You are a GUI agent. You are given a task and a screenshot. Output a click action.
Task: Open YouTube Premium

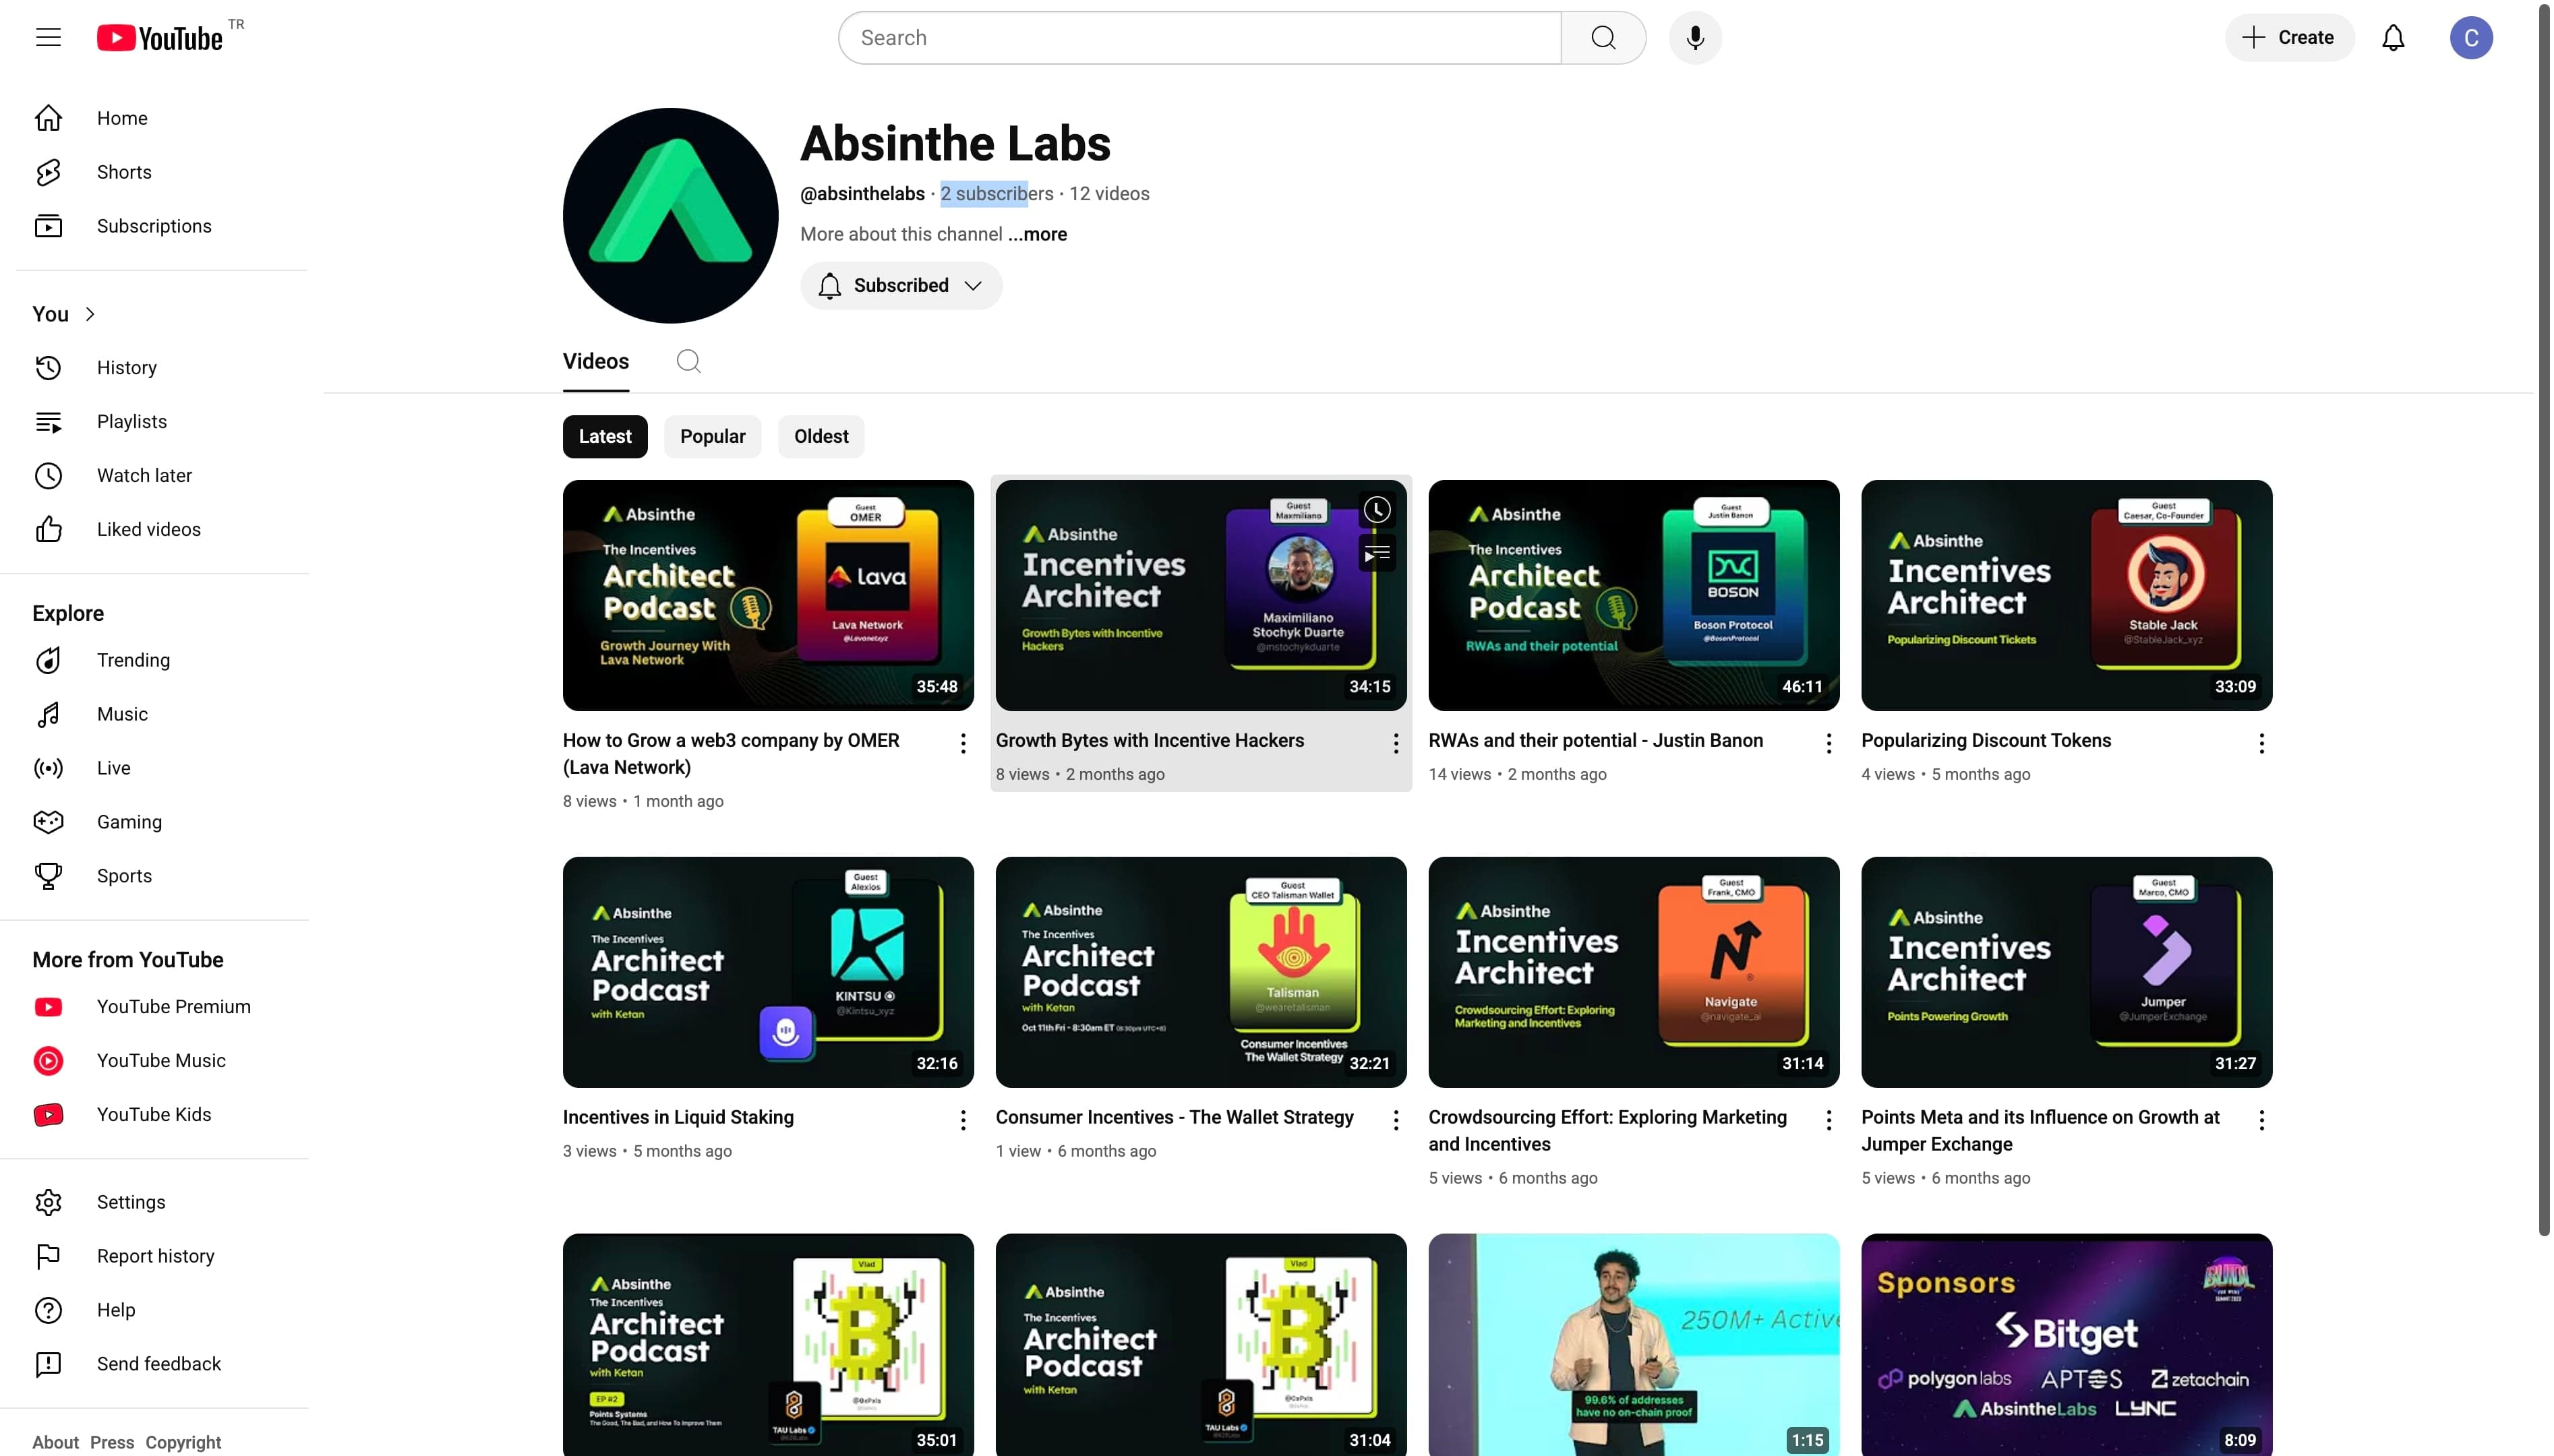click(x=162, y=1006)
